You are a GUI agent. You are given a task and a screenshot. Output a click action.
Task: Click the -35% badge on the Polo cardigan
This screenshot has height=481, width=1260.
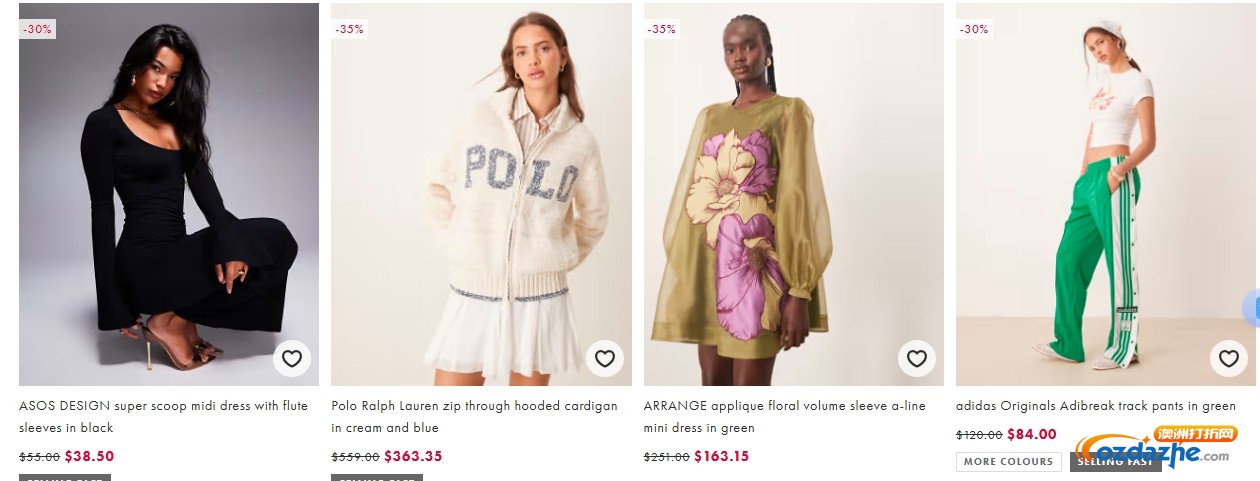350,29
